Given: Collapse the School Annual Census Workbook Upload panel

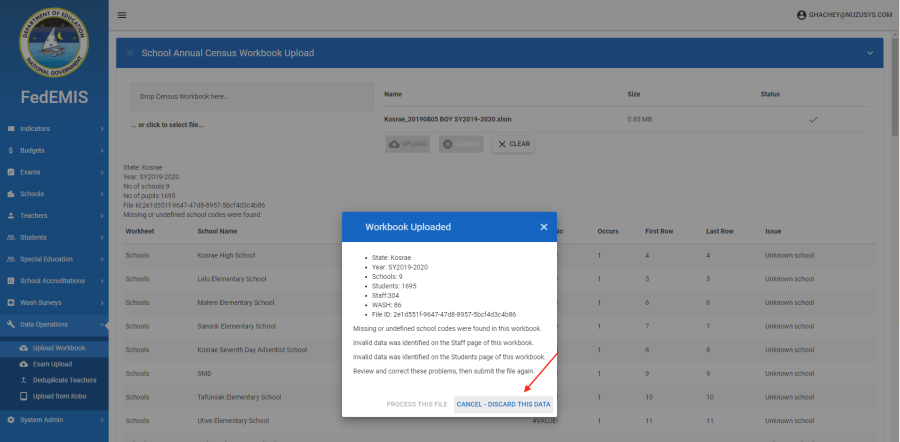Looking at the screenshot, I should click(868, 53).
